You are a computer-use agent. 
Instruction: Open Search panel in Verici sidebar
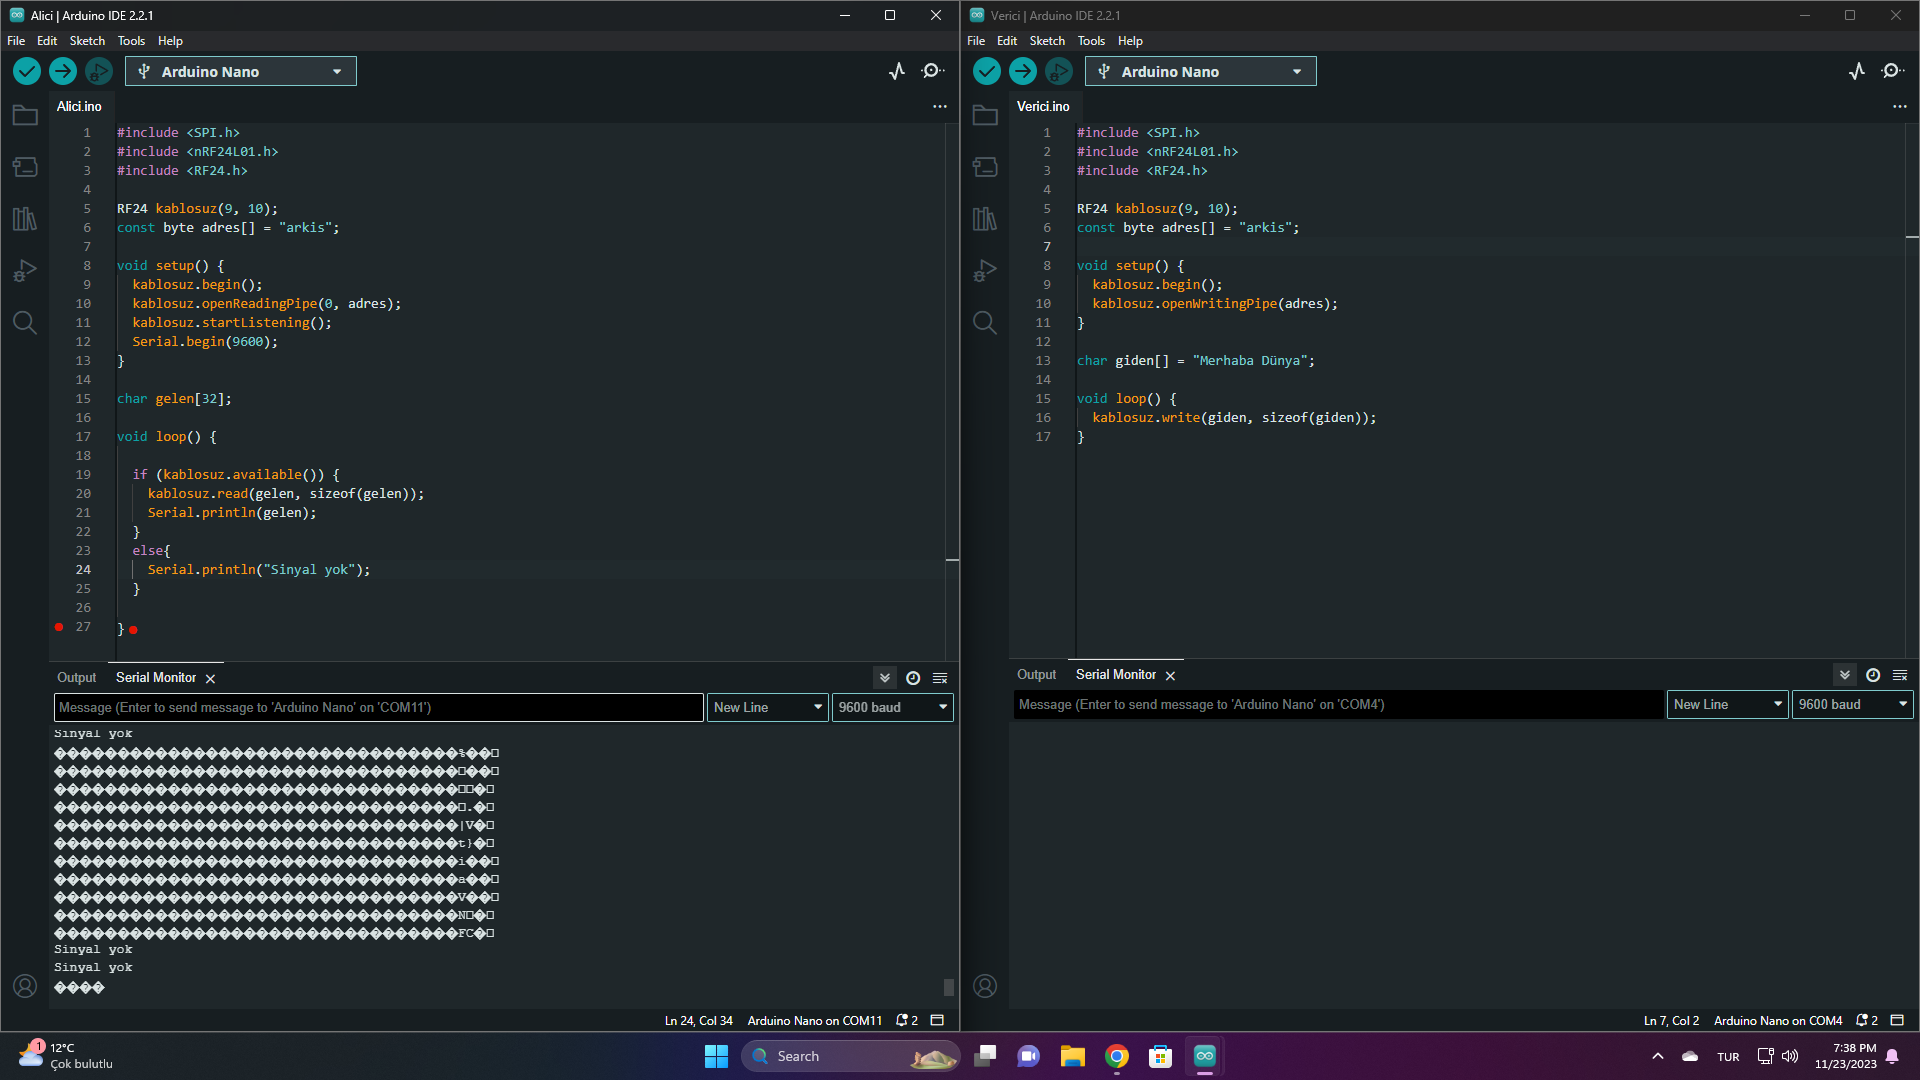pos(985,322)
